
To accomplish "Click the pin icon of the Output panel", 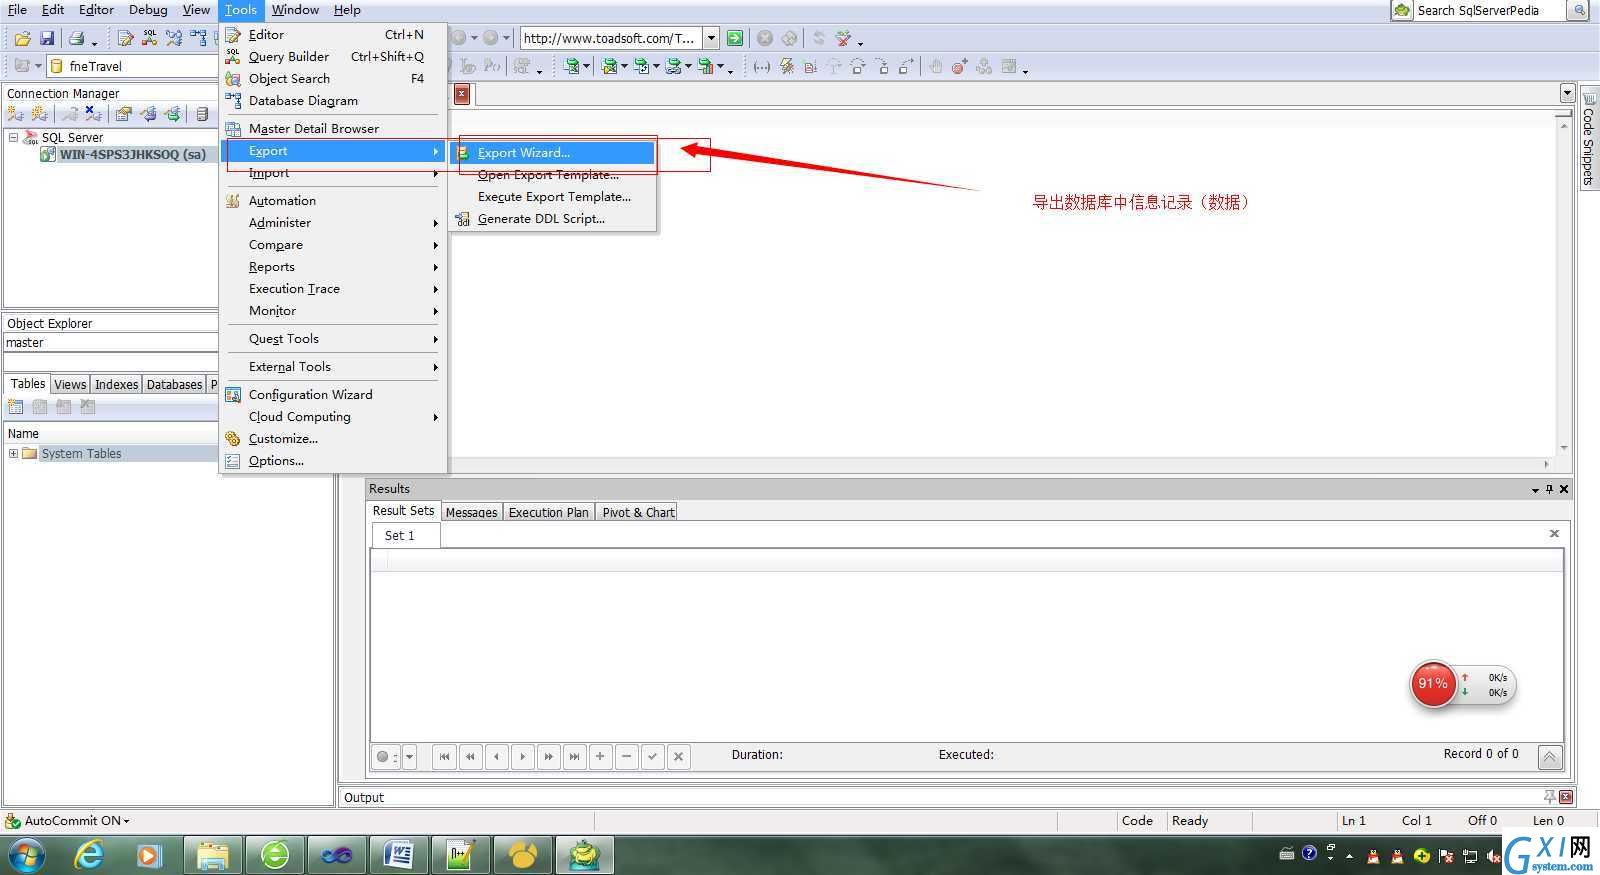I will click(1549, 797).
